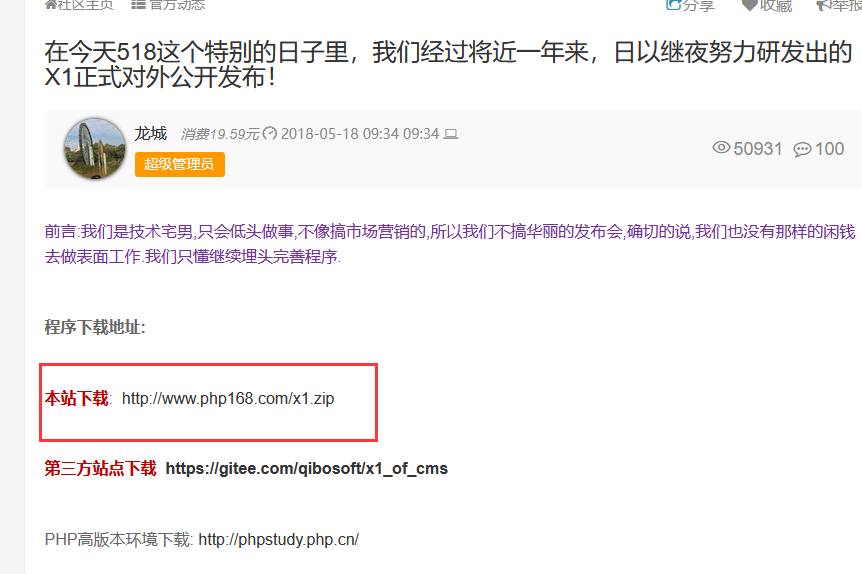
Task: Click the laptop device icon after timestamp
Action: [x=451, y=134]
